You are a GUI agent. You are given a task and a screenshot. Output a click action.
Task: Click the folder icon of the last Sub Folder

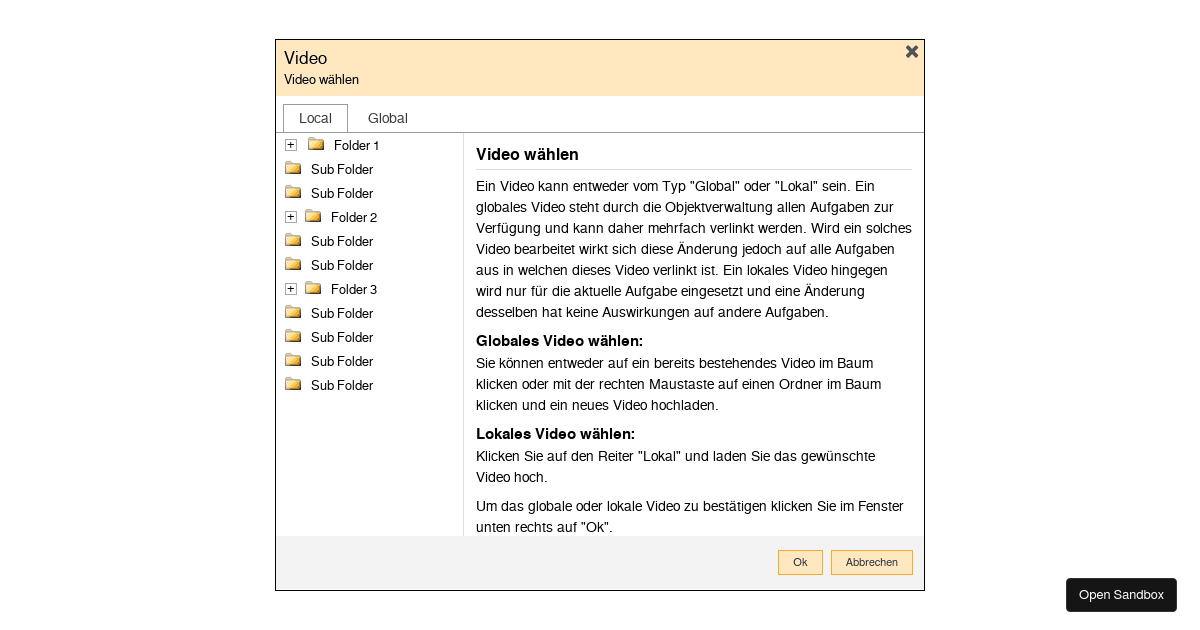tap(292, 385)
